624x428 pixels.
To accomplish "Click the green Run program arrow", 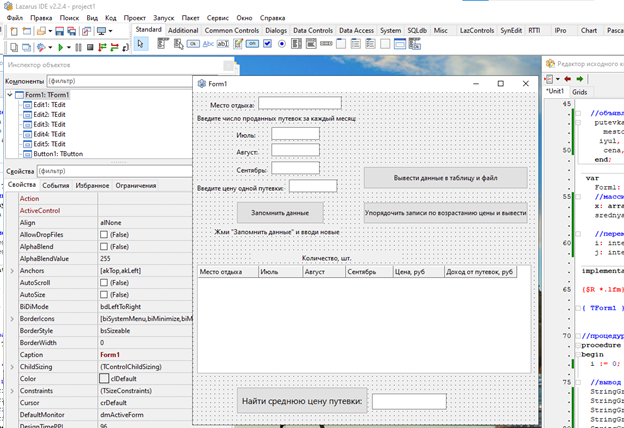I will pyautogui.click(x=59, y=47).
